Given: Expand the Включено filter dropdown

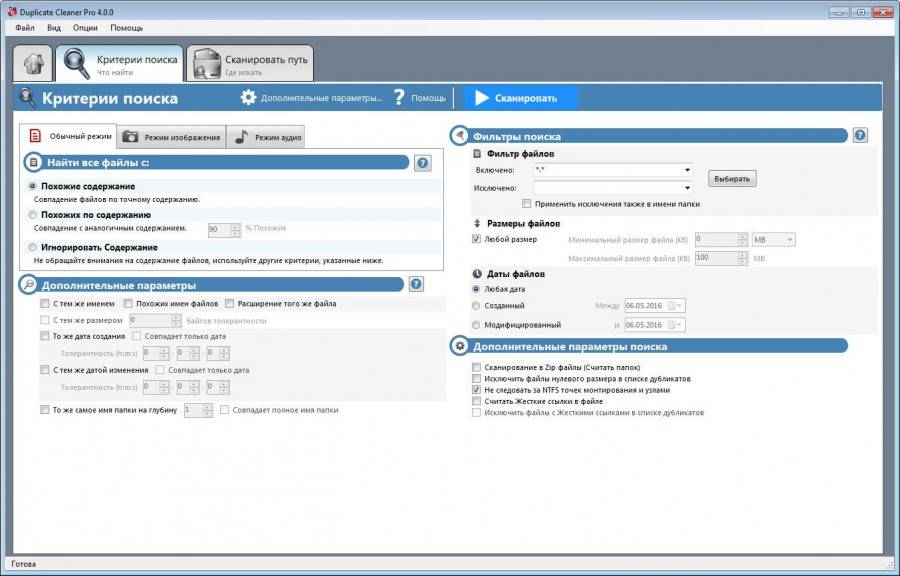Looking at the screenshot, I should coord(687,171).
